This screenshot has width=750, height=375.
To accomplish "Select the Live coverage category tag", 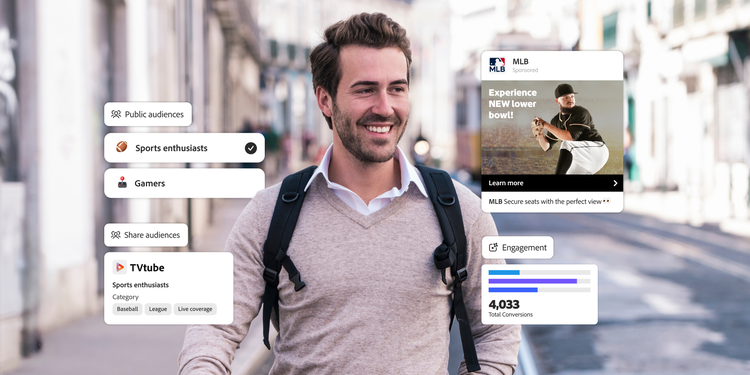I will coord(195,309).
